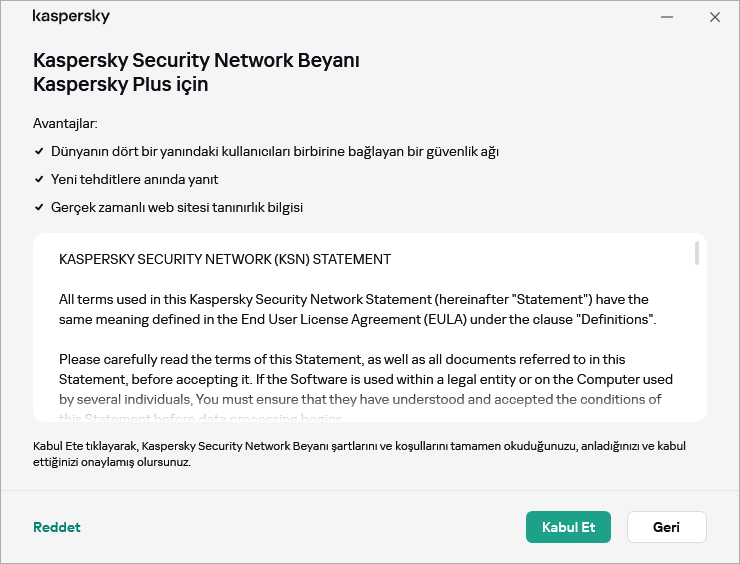
Task: Click the 'All terms used in this' paragraph
Action: (355, 309)
